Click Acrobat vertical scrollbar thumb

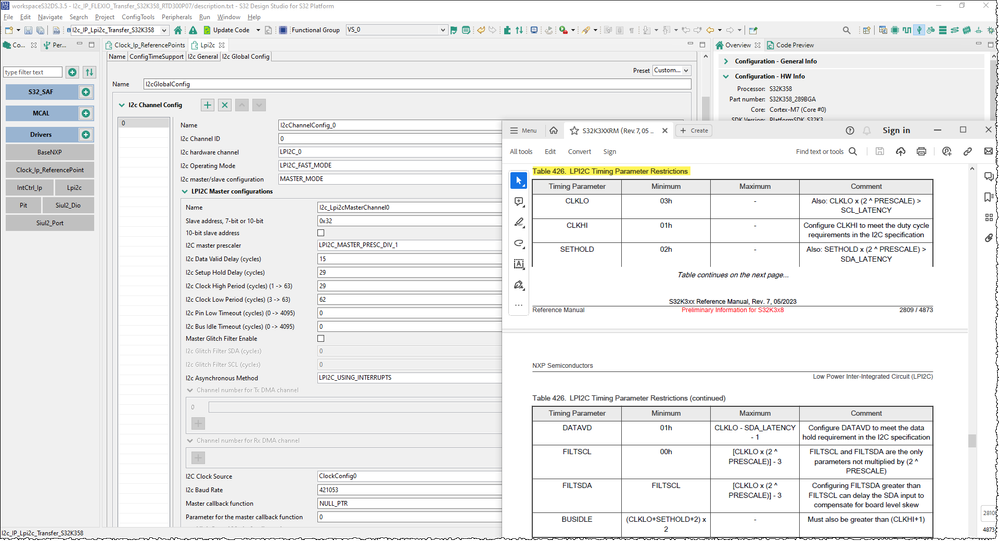click(972, 441)
